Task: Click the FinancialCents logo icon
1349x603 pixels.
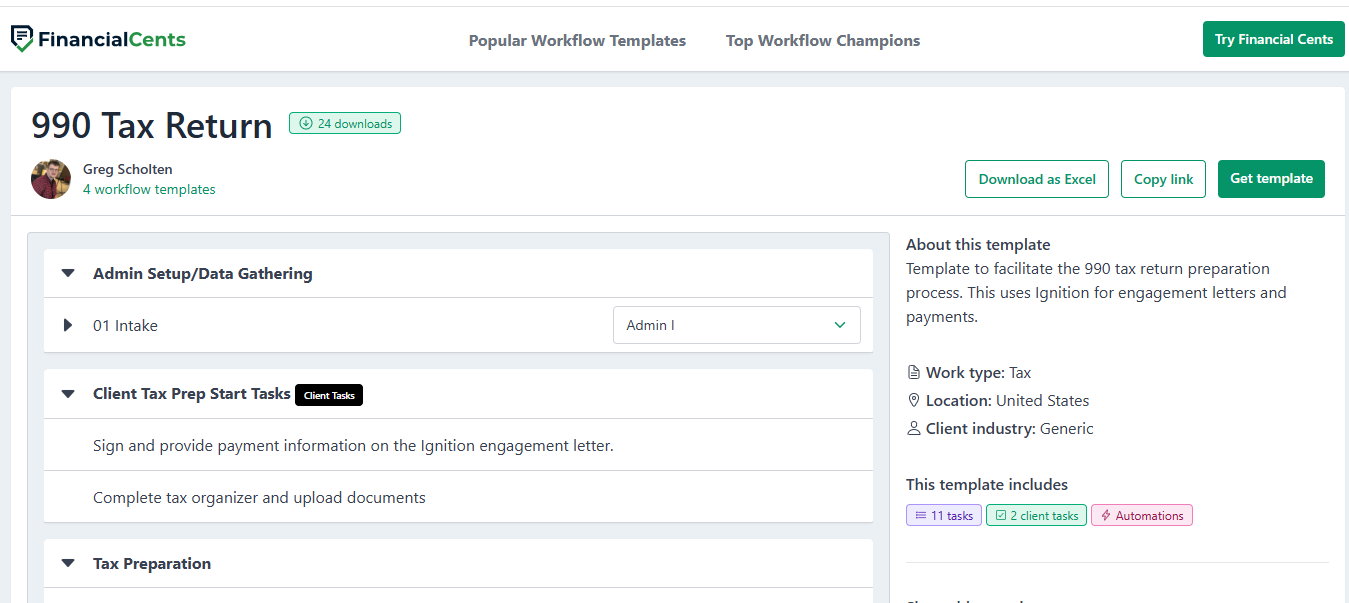Action: [22, 39]
